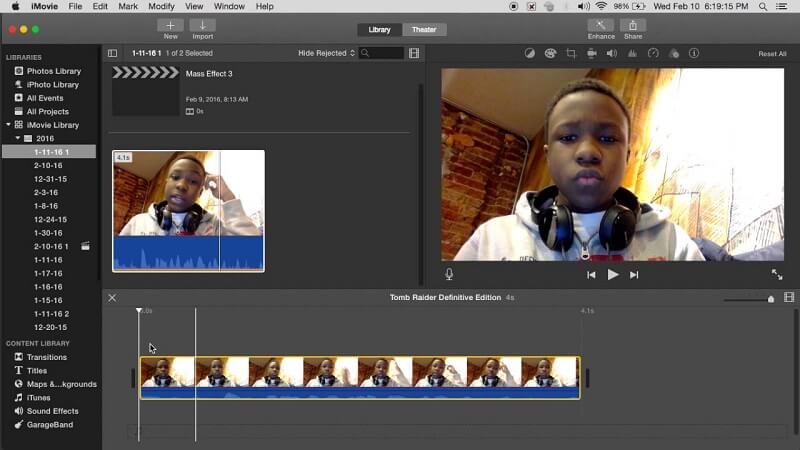The image size is (800, 450).
Task: Toggle the browser filmstrip clip appearance button
Action: 414,53
